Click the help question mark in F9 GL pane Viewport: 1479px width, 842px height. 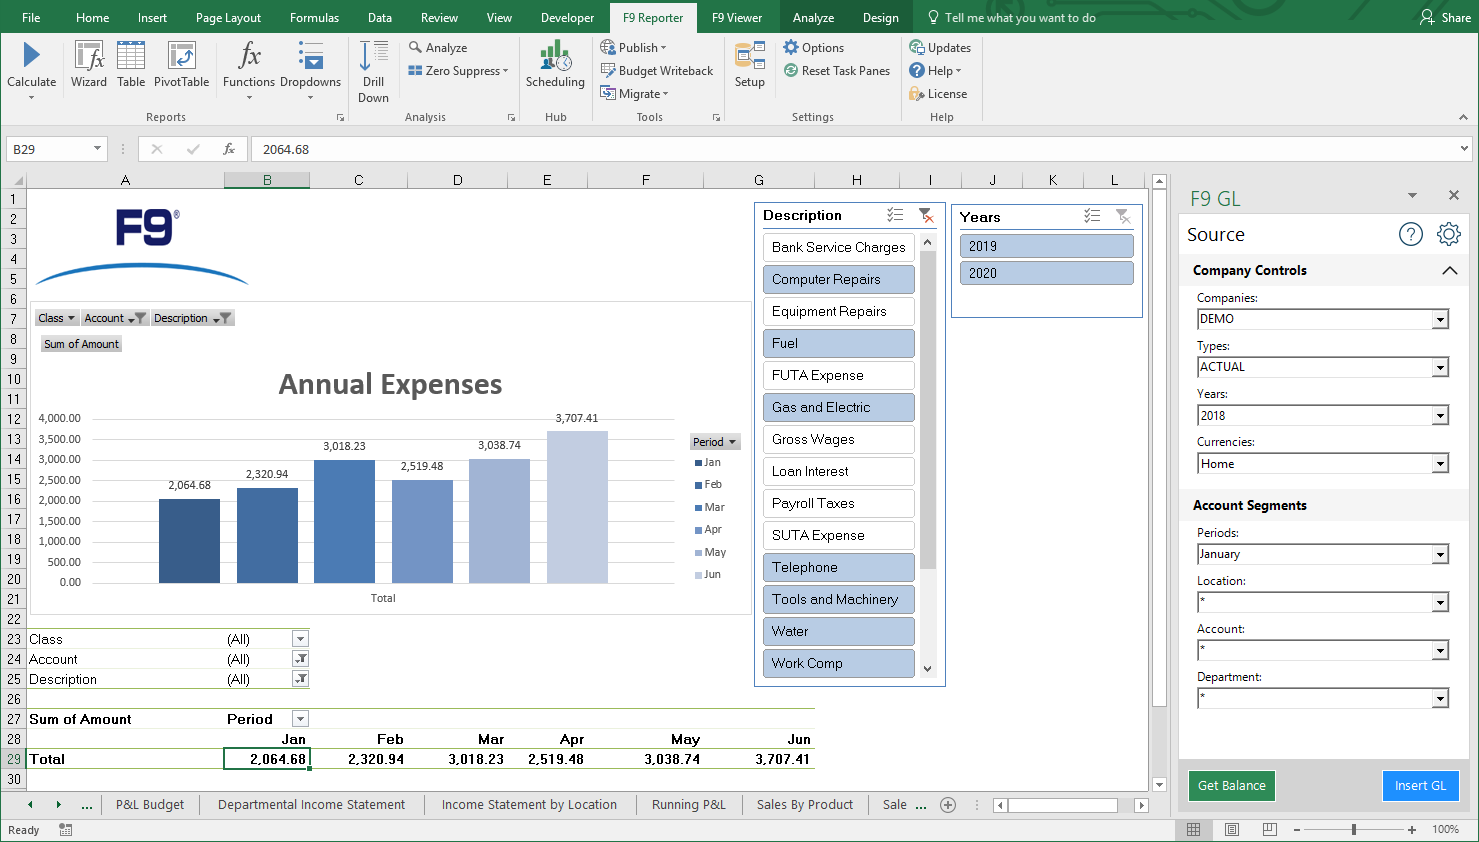(1410, 235)
